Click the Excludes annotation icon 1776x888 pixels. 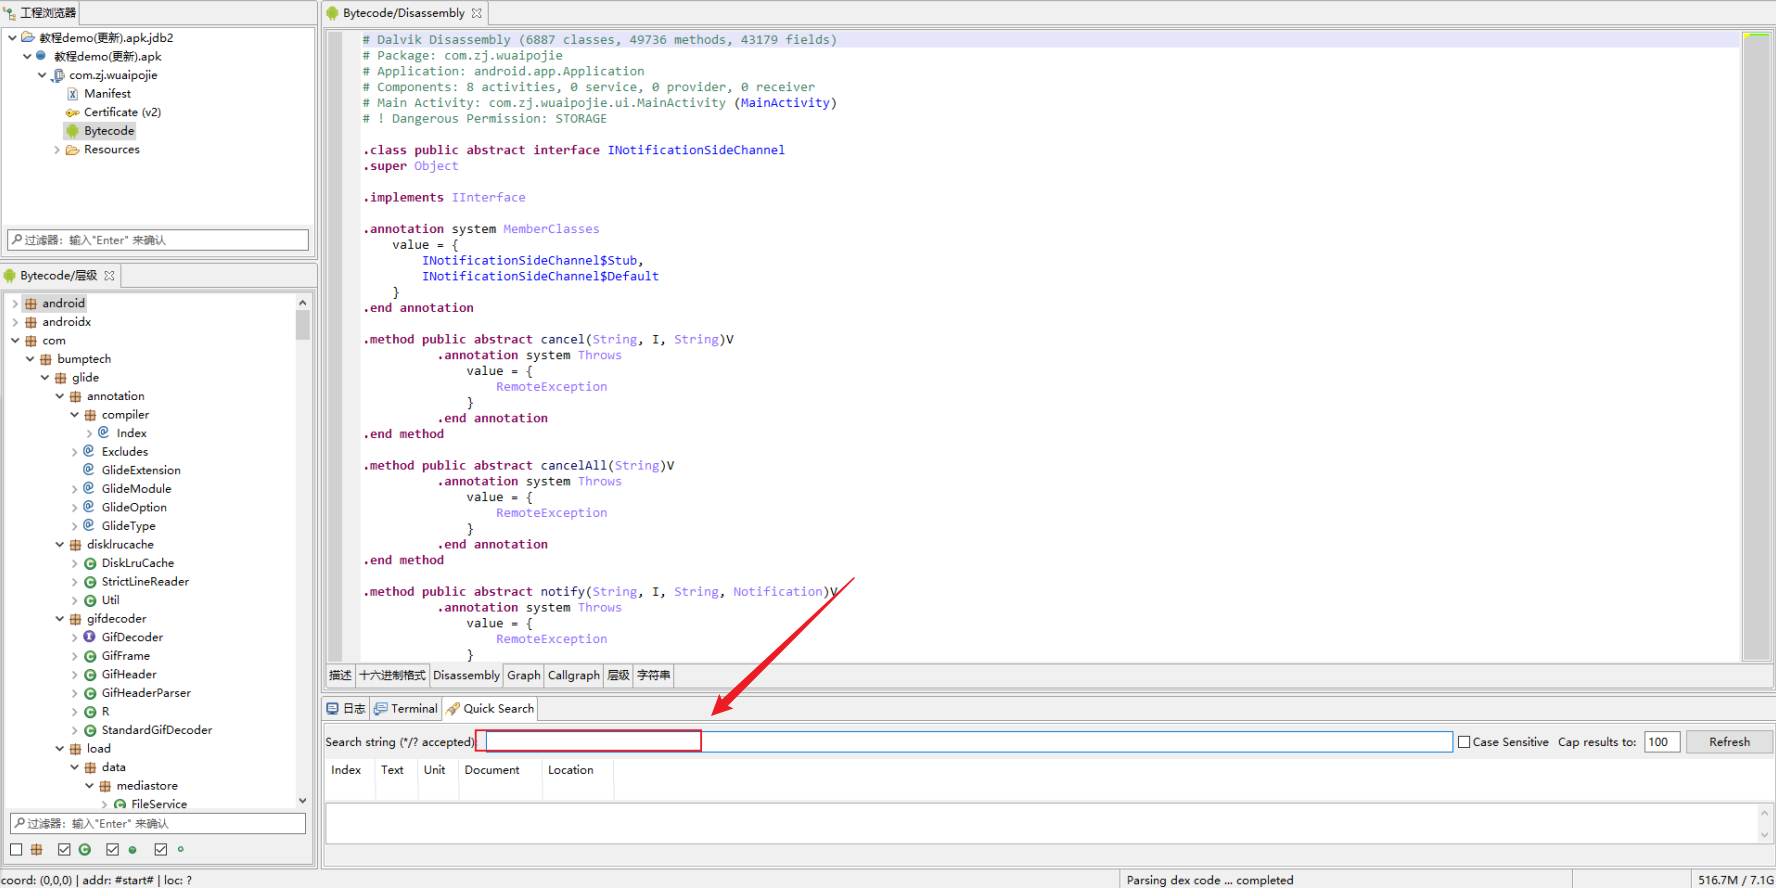pyautogui.click(x=89, y=452)
